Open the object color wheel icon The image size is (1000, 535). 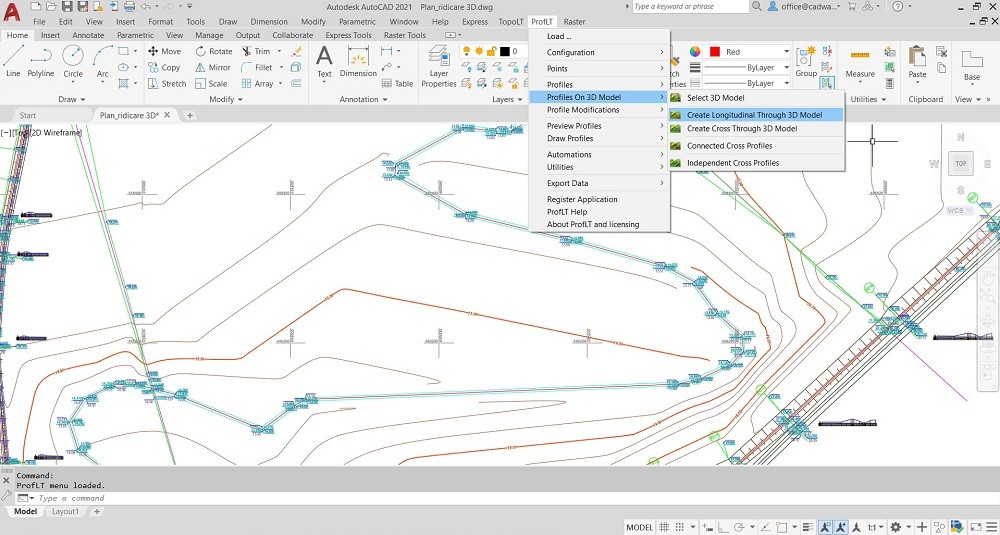(695, 52)
